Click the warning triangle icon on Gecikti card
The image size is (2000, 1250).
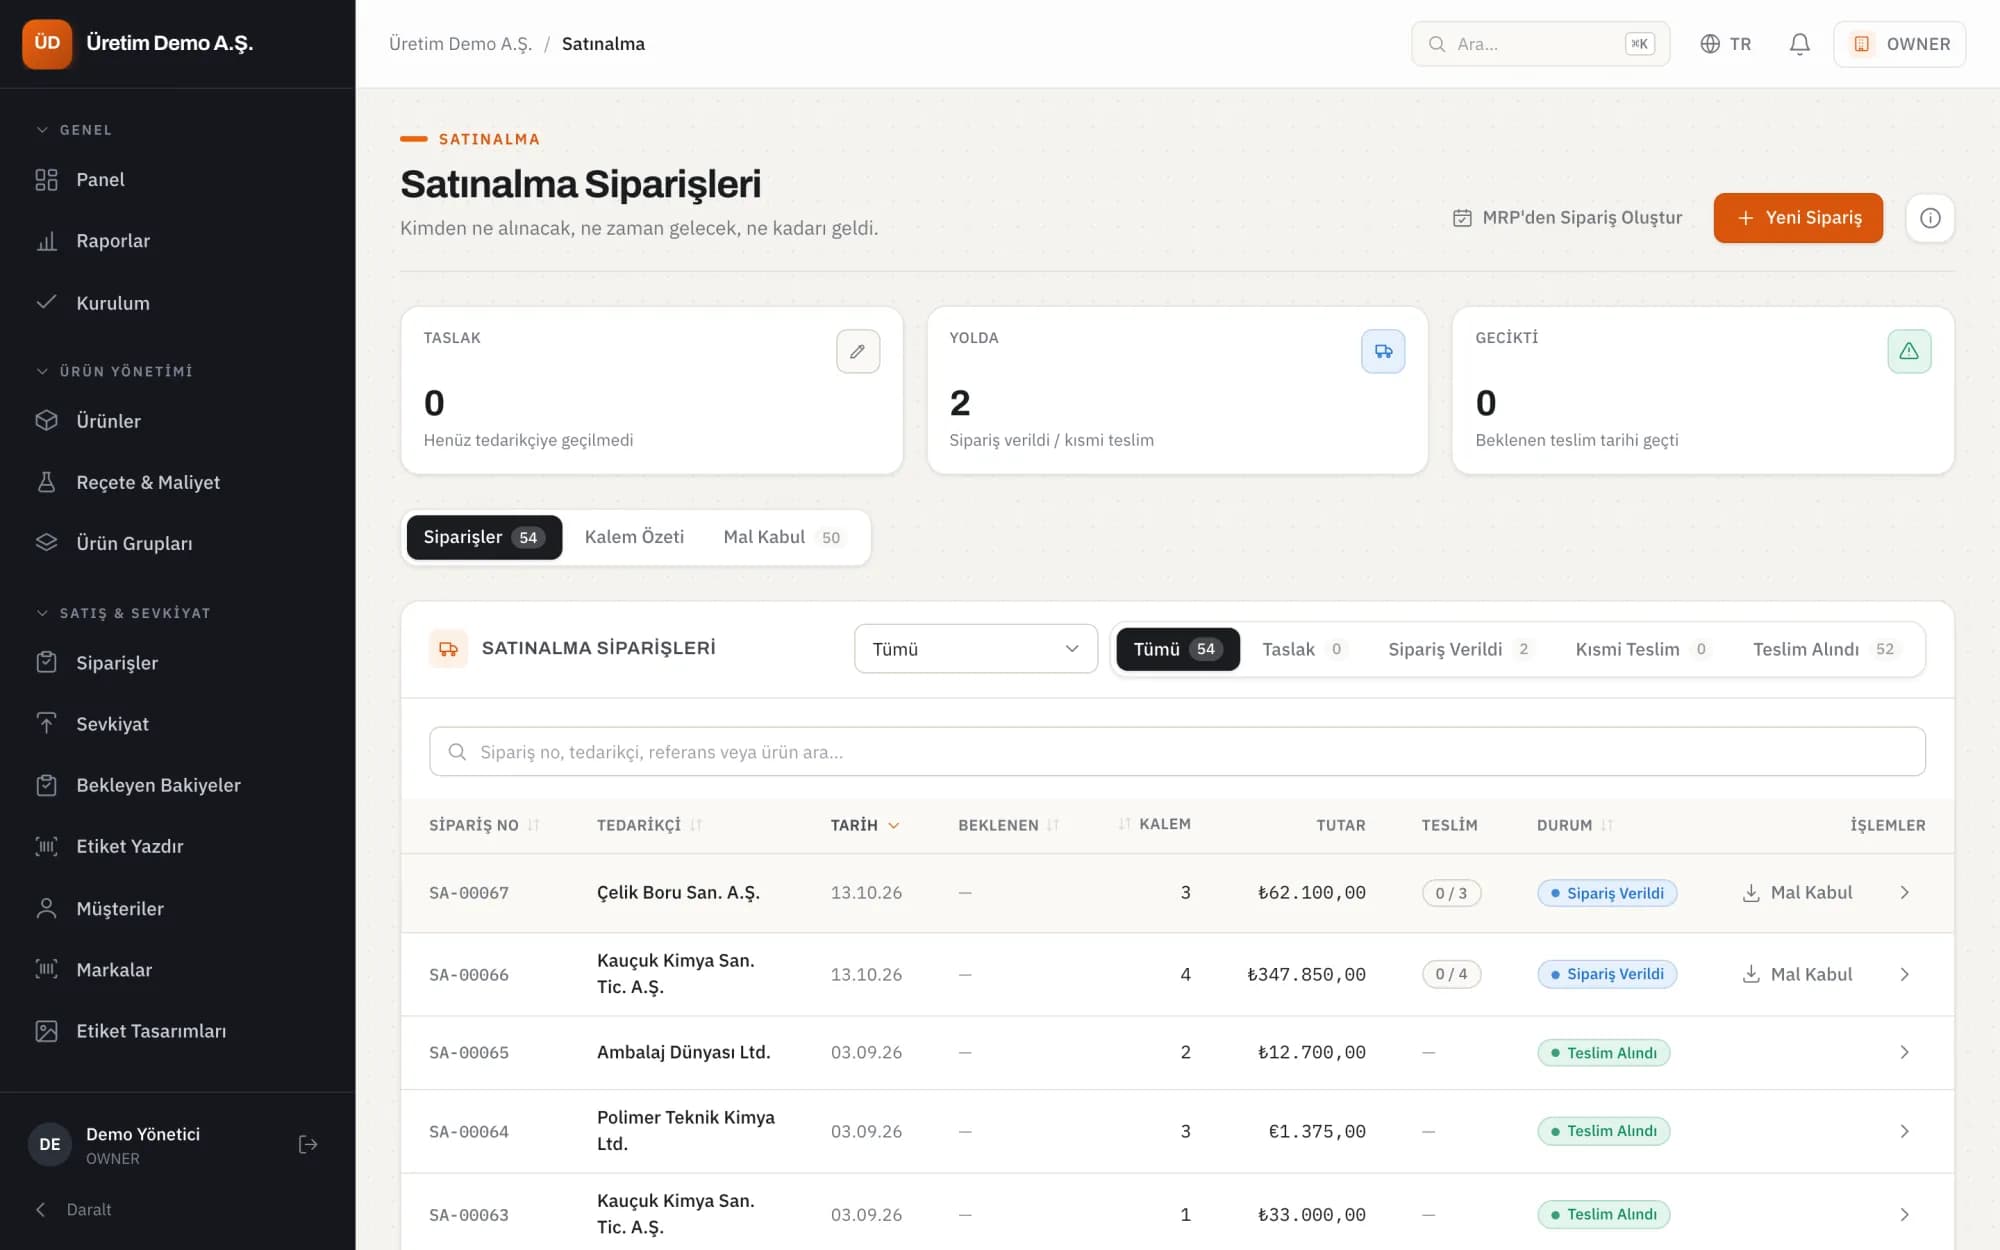(1909, 351)
